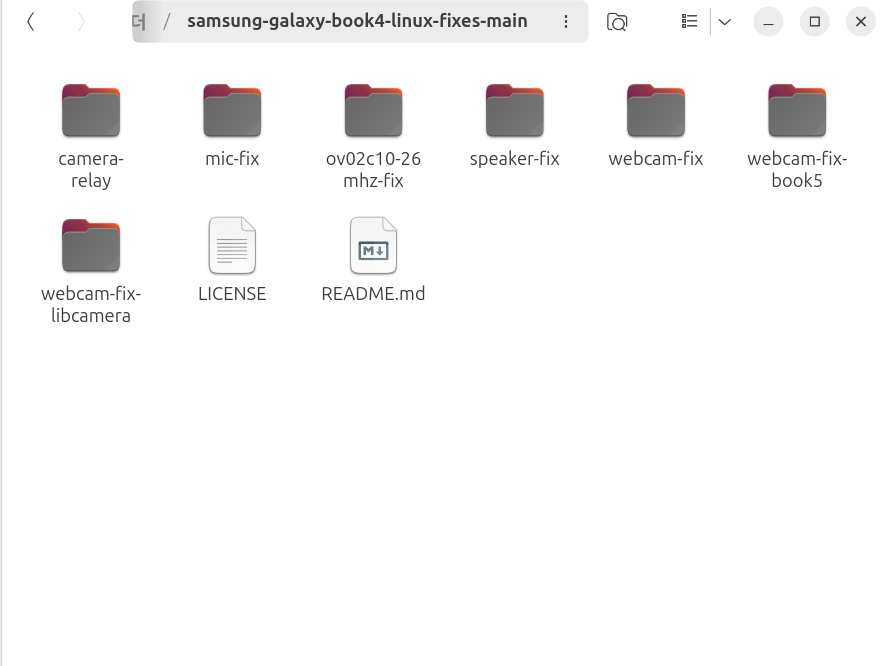888x666 pixels.
Task: Minimize the file manager window
Action: (769, 22)
